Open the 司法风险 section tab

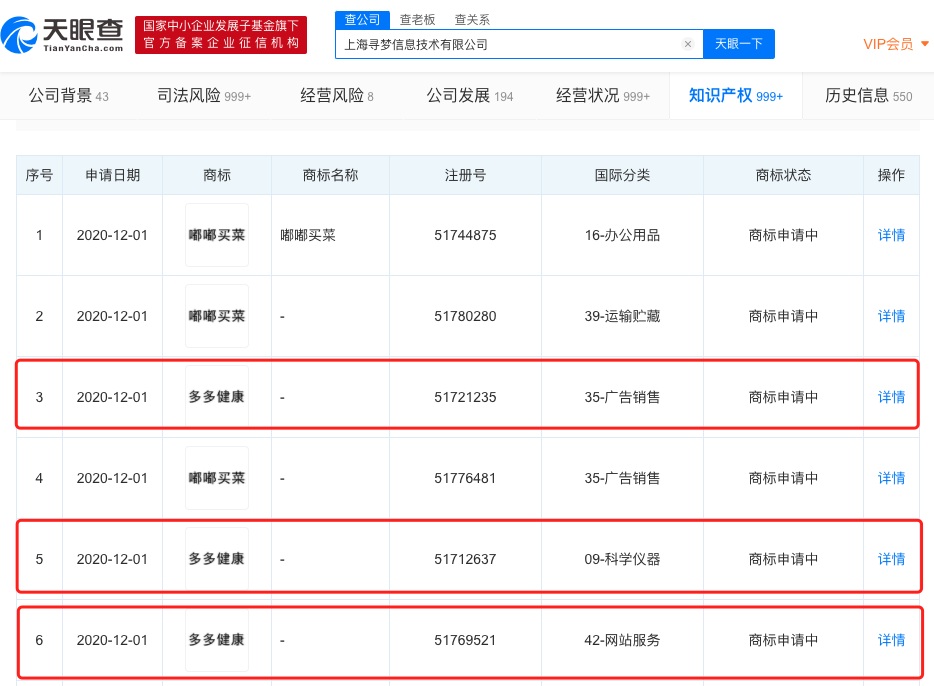pyautogui.click(x=204, y=96)
